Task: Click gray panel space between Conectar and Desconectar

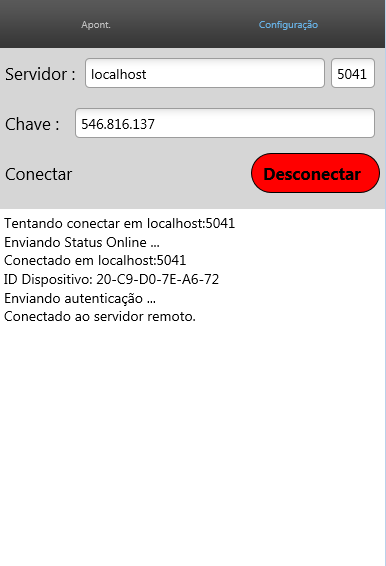Action: click(x=161, y=174)
